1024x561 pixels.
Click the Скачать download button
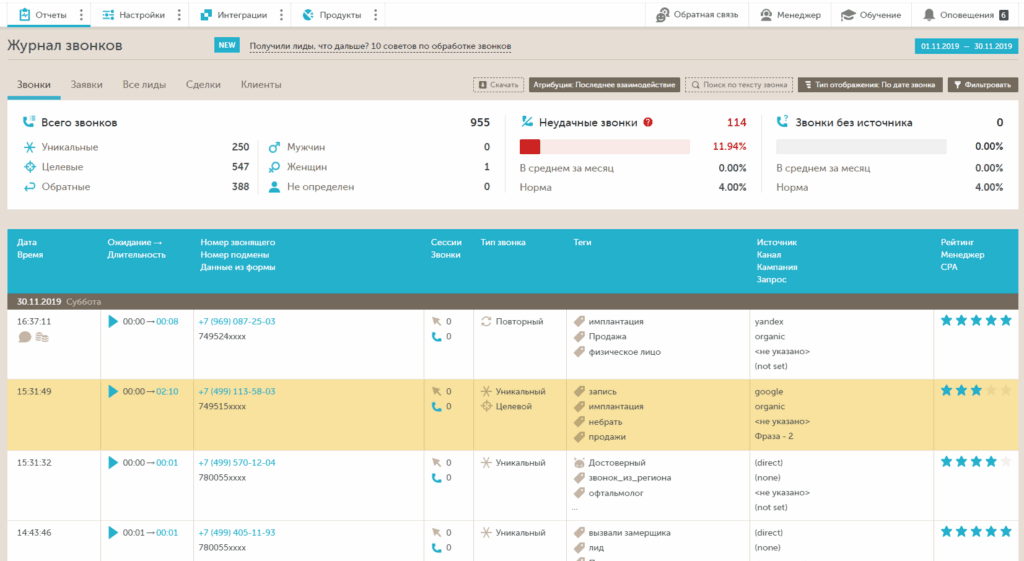coord(498,84)
